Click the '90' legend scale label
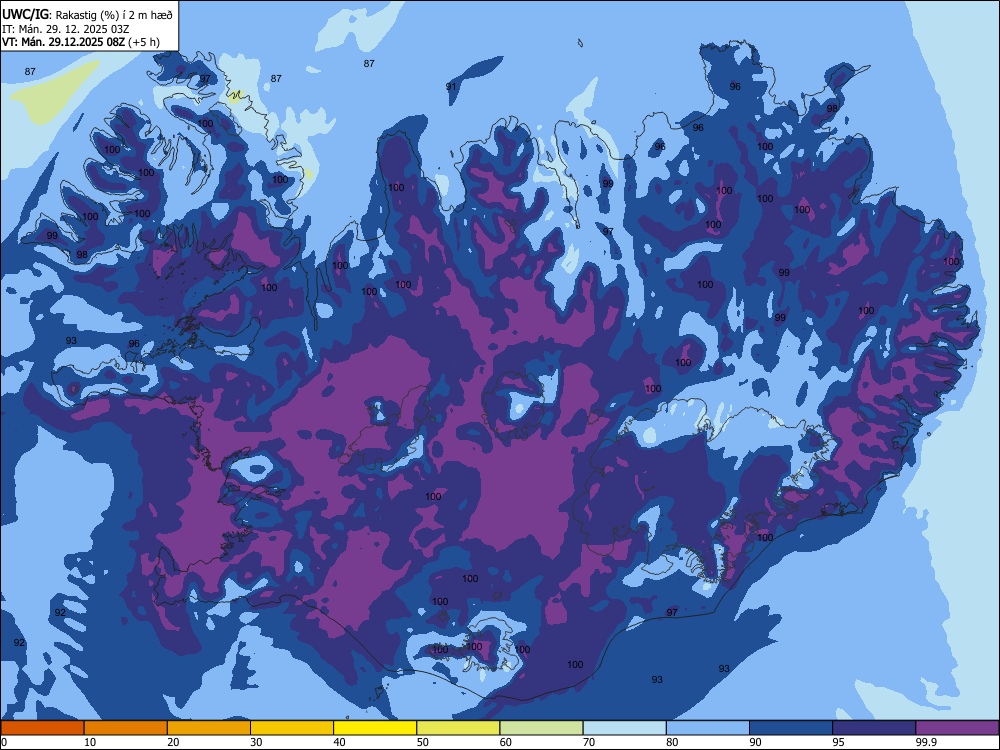 point(755,742)
